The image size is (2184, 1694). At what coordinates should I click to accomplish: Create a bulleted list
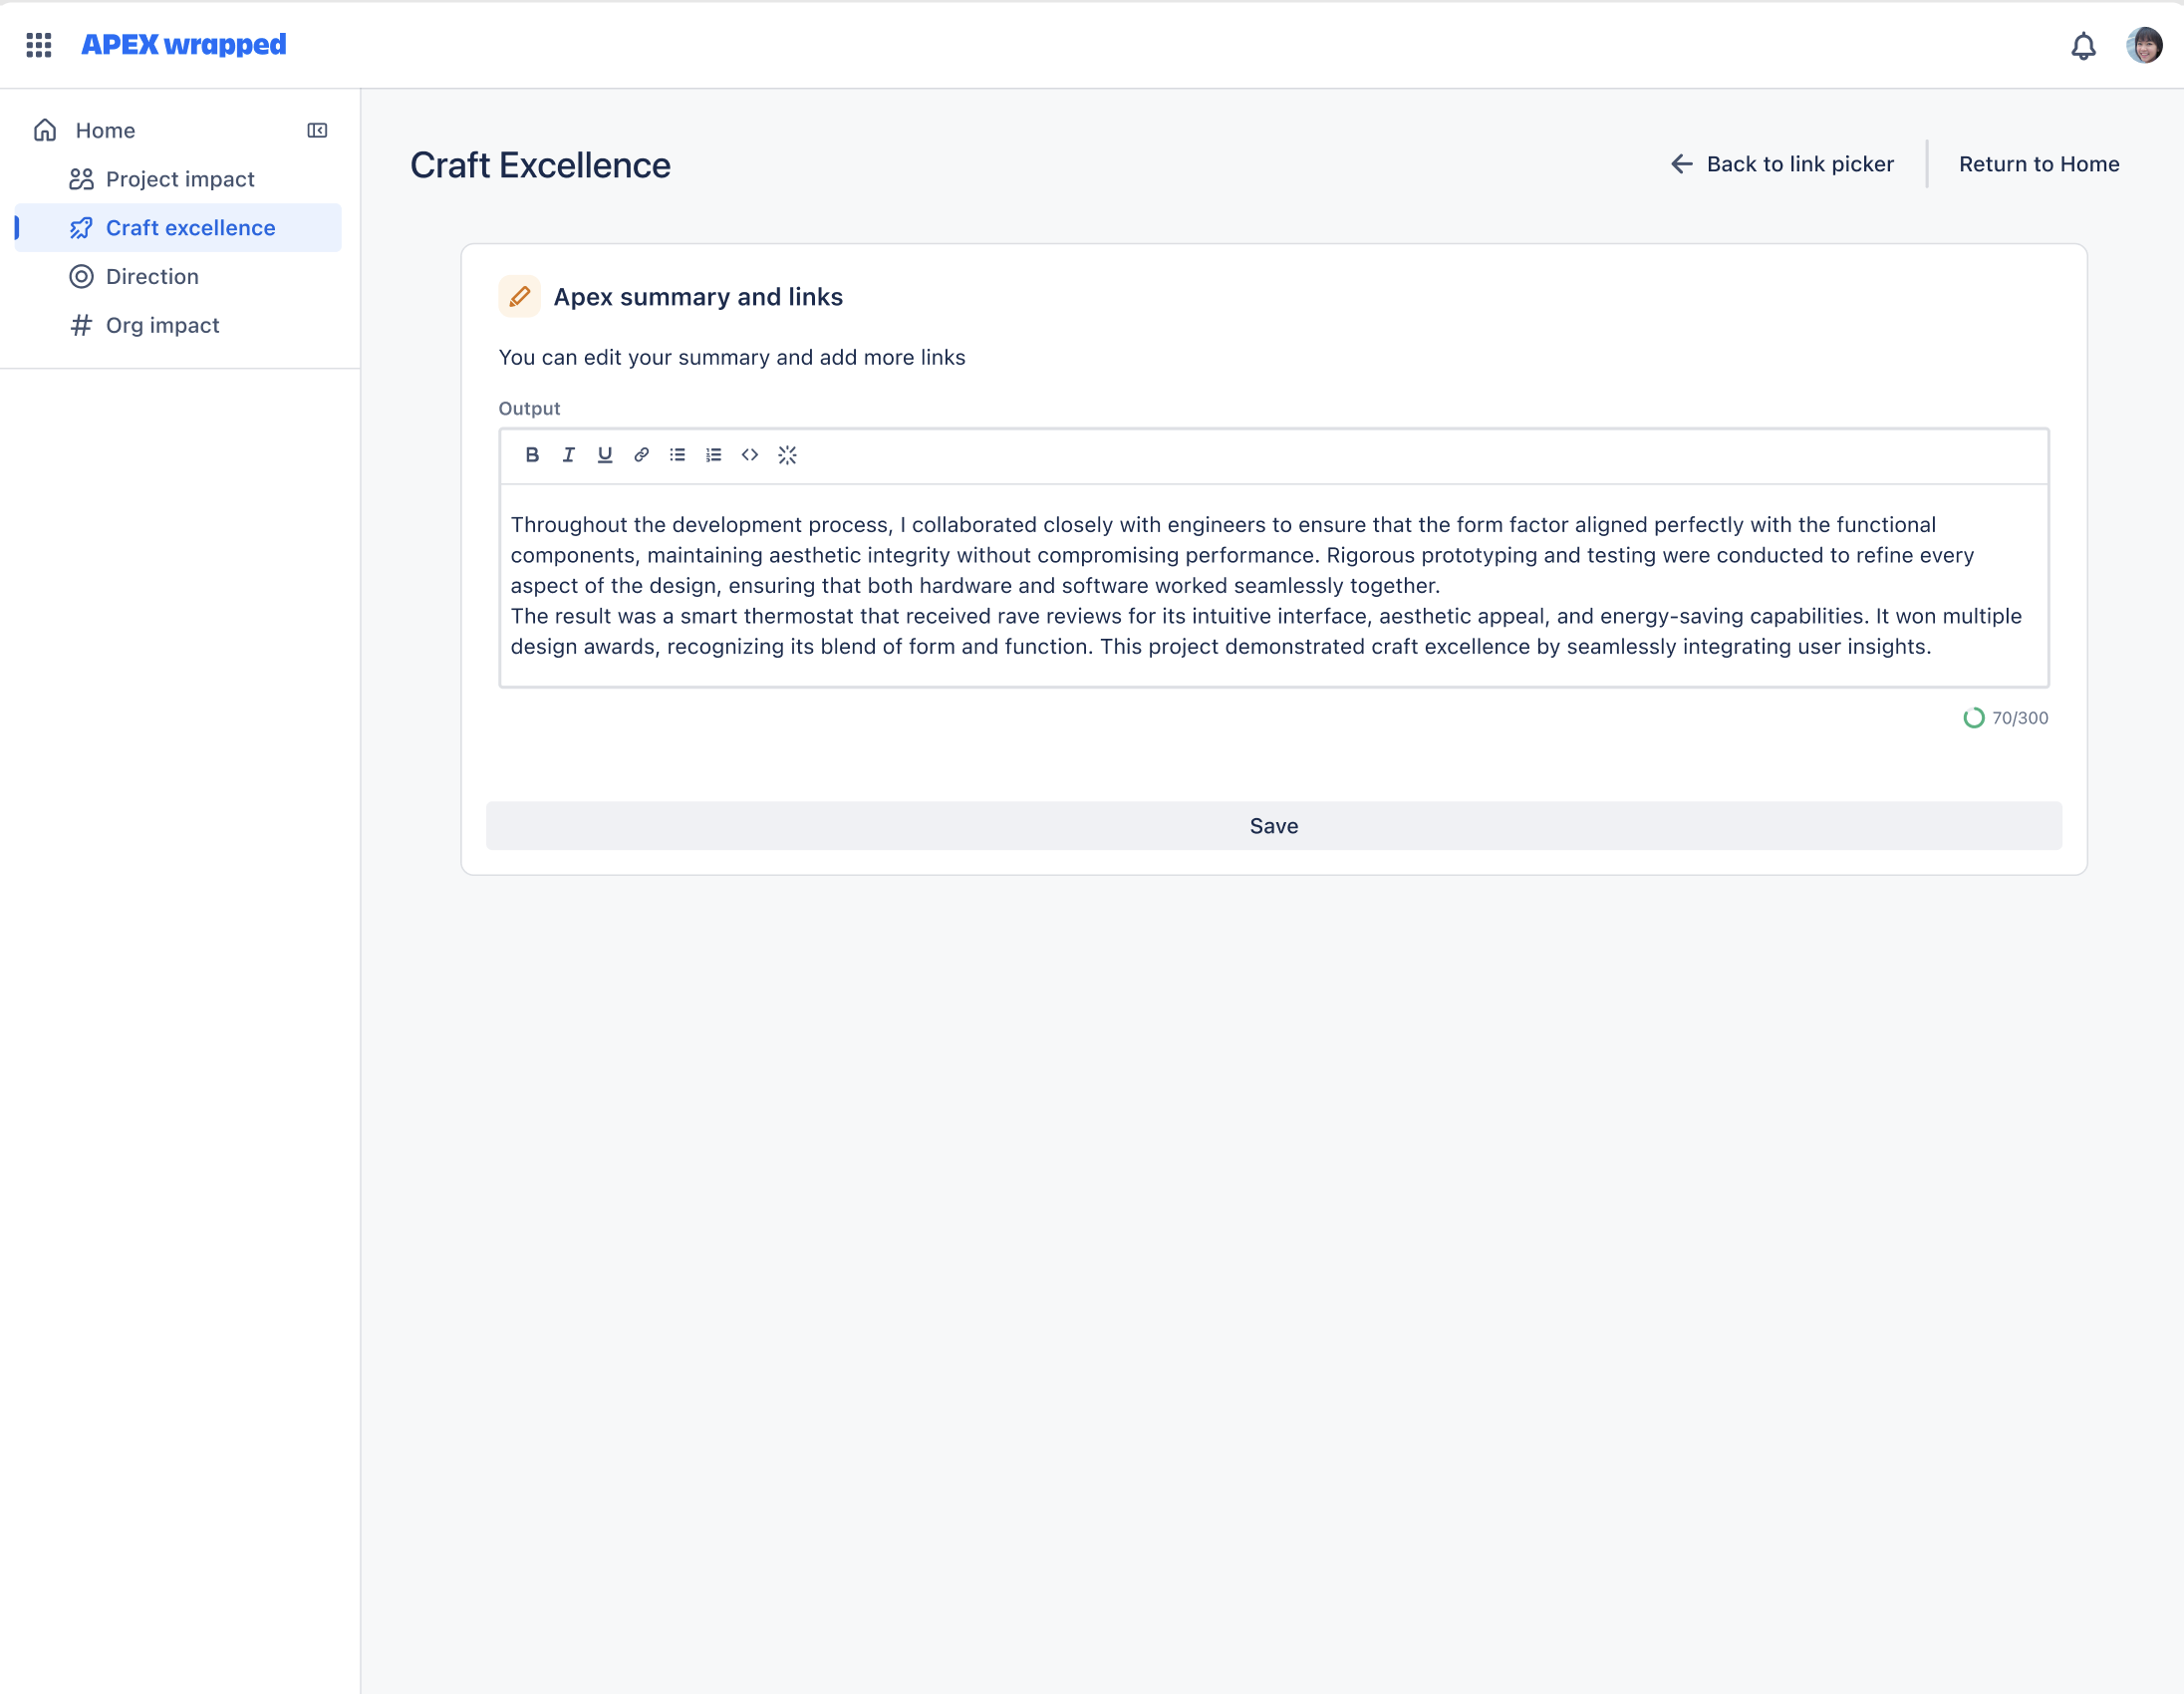677,455
